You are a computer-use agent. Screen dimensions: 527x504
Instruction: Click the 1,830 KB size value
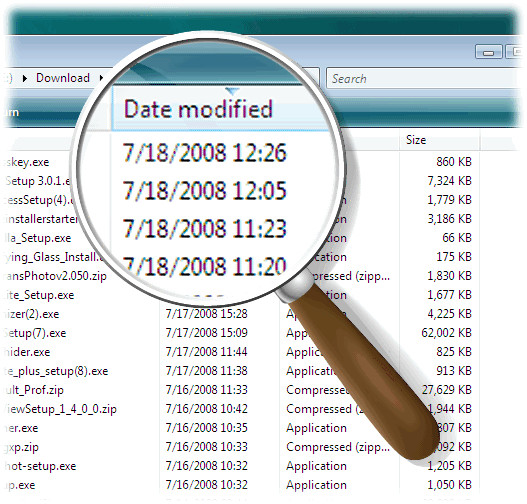(x=449, y=276)
